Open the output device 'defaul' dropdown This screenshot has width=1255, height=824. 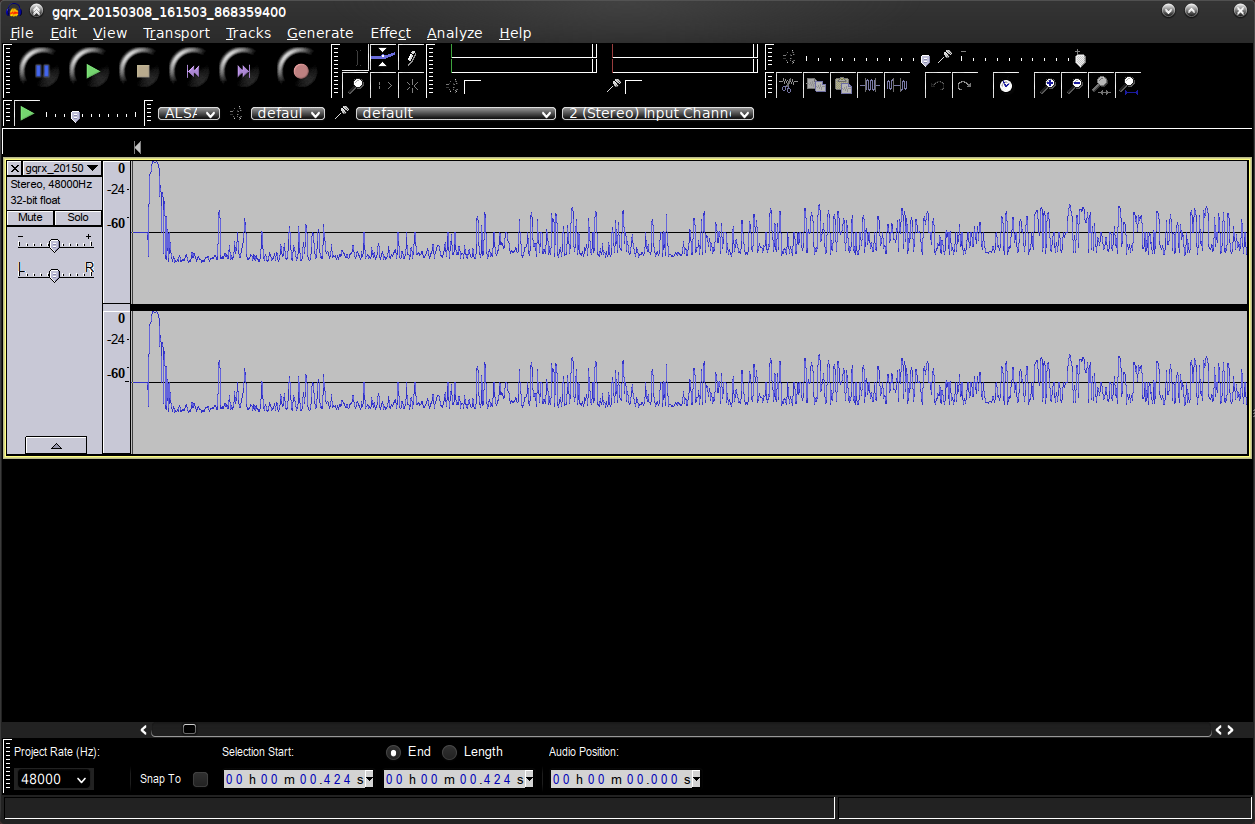pyautogui.click(x=288, y=113)
